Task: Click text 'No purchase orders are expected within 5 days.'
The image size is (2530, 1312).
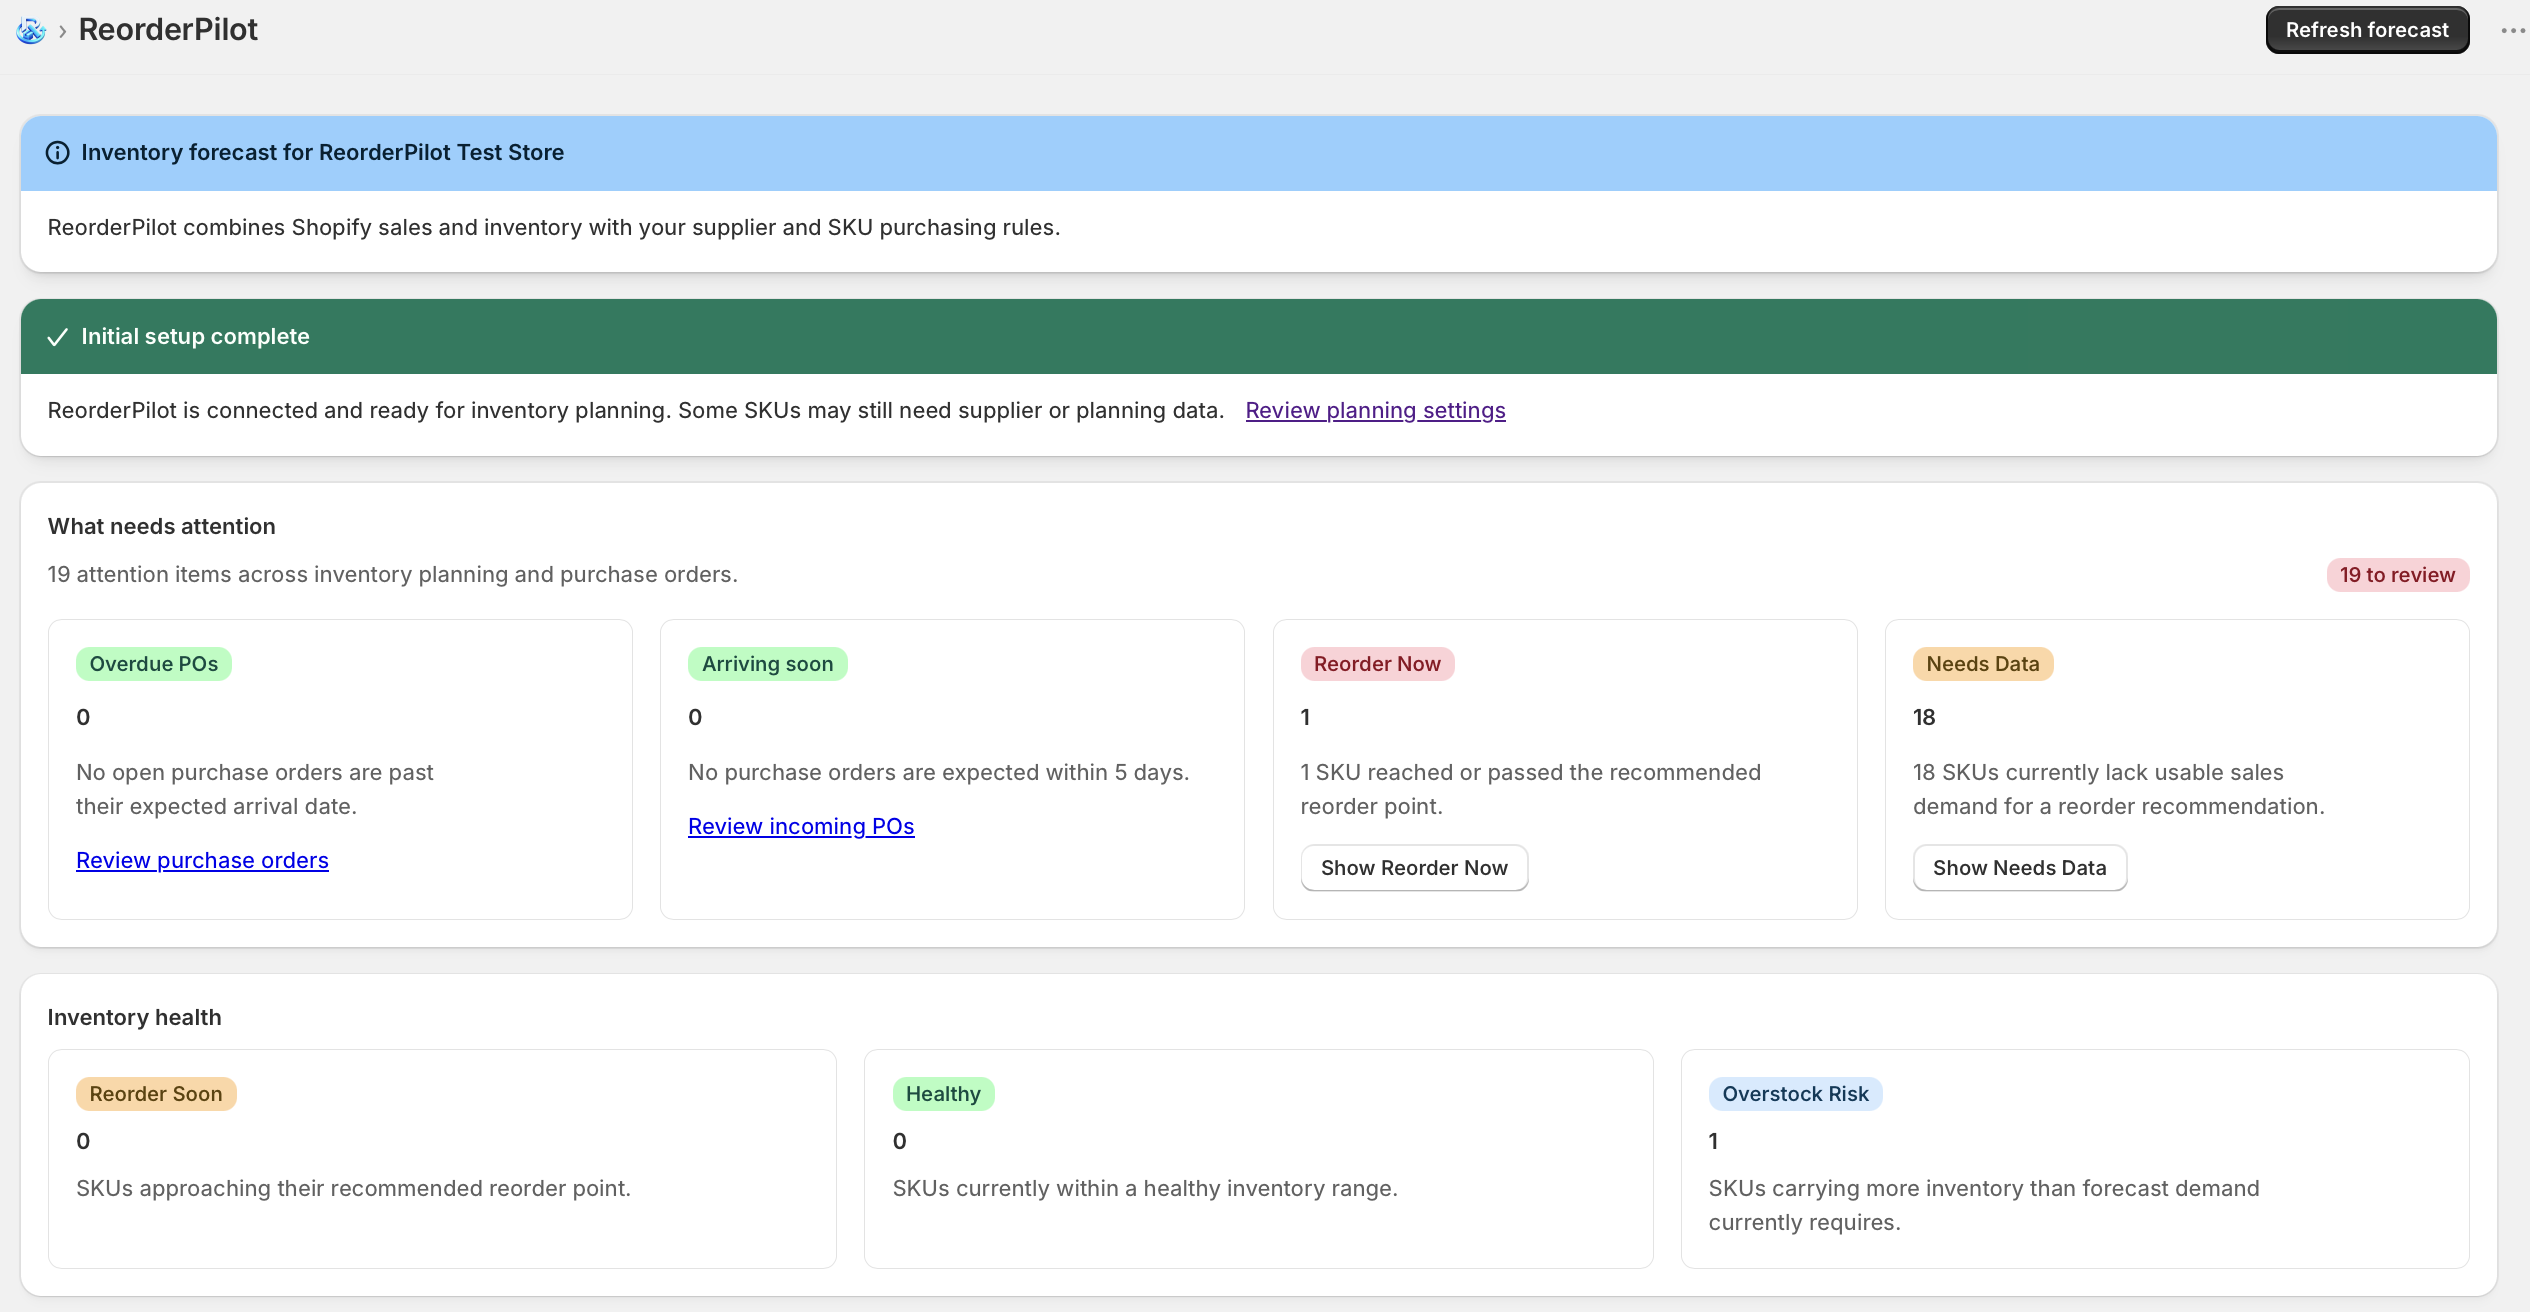Action: pos(939,773)
